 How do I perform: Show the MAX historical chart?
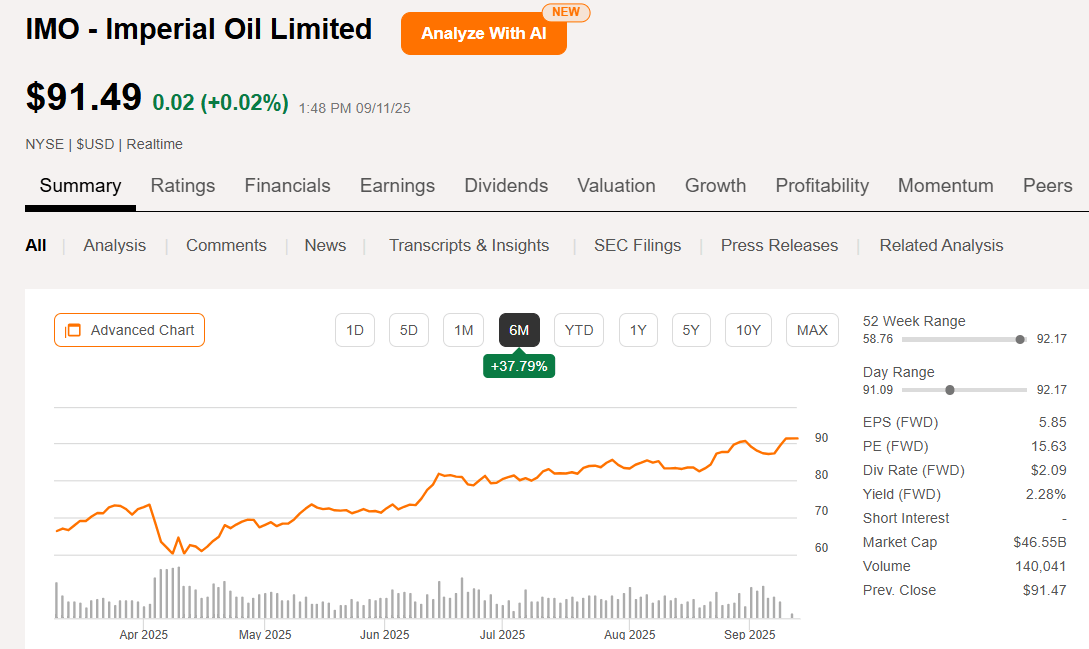812,330
